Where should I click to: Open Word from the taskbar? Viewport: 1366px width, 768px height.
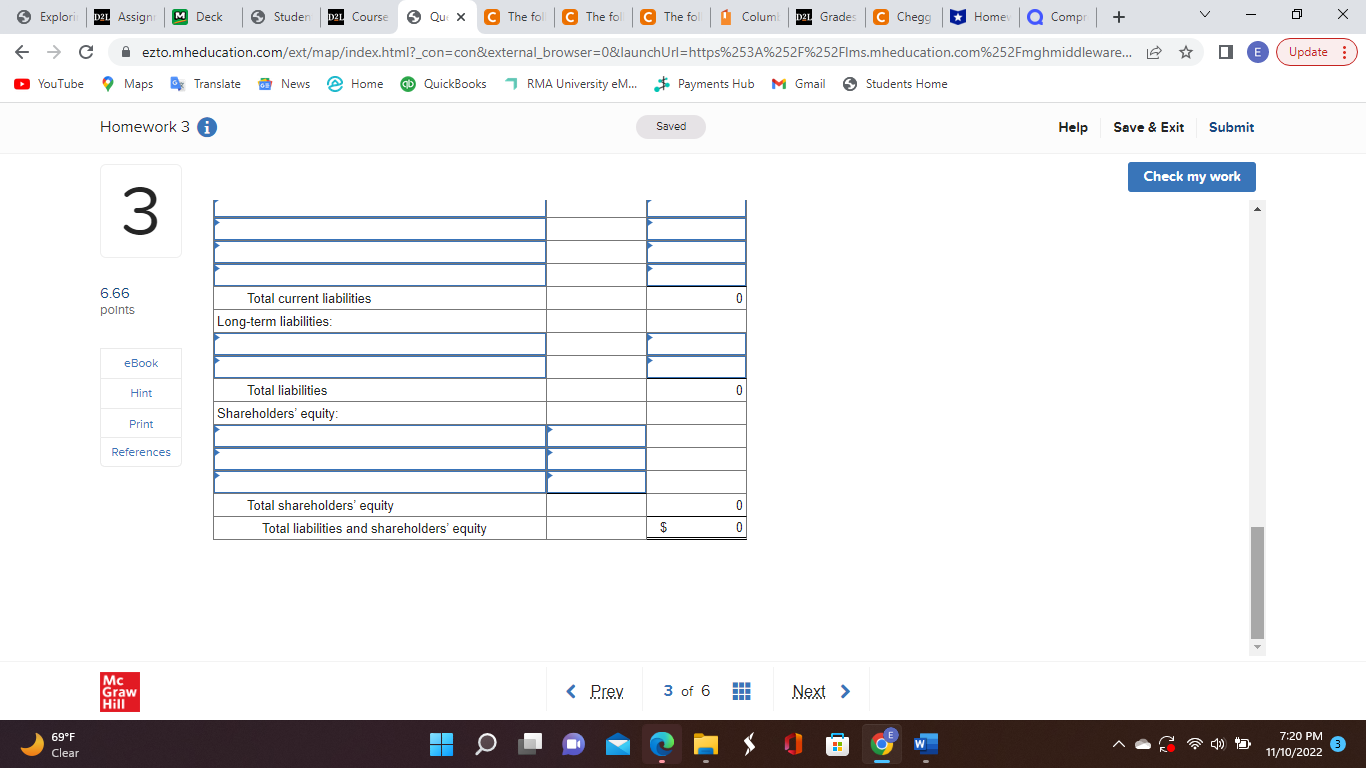click(x=924, y=744)
